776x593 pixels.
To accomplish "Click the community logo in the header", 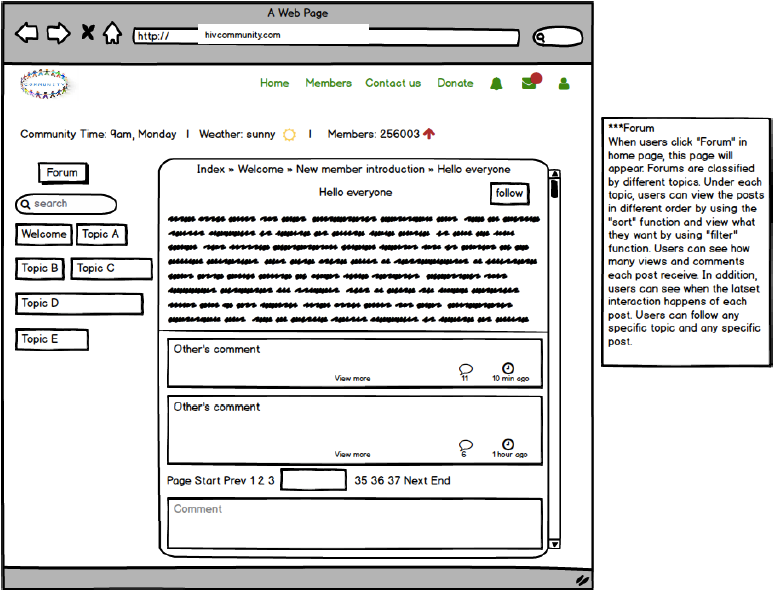I will (x=46, y=84).
